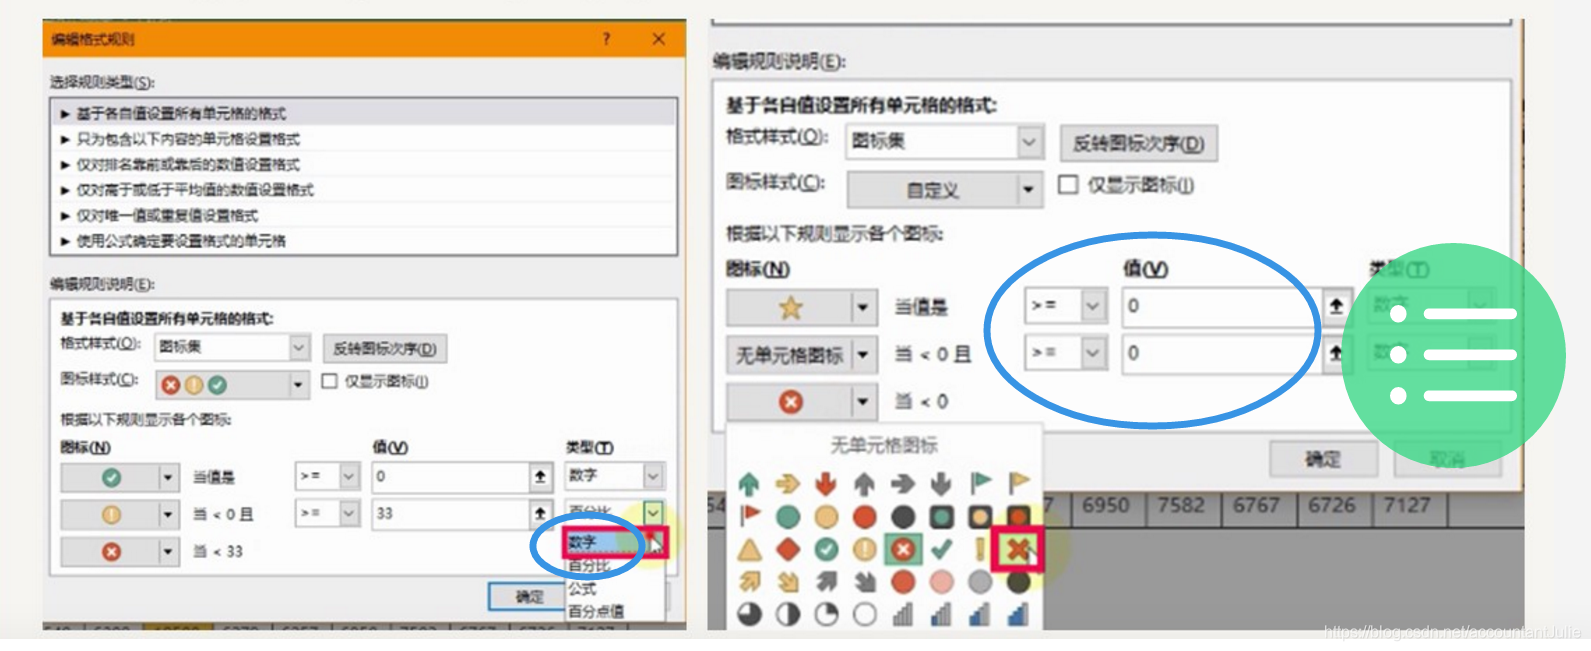Pick the gray circle icon

[x=980, y=581]
